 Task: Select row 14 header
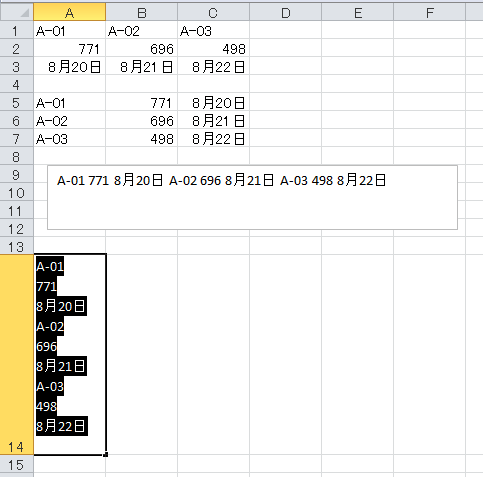[17, 355]
